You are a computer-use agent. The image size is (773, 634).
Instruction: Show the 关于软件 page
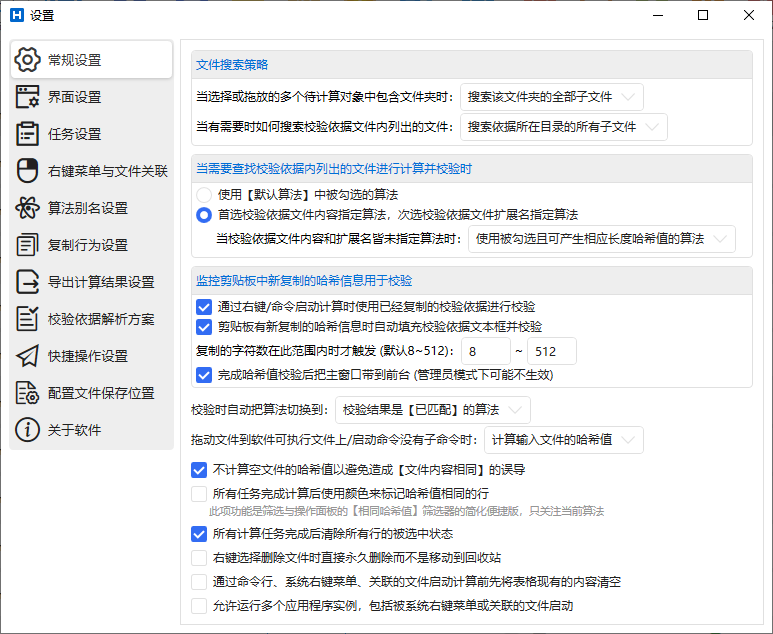pyautogui.click(x=92, y=429)
